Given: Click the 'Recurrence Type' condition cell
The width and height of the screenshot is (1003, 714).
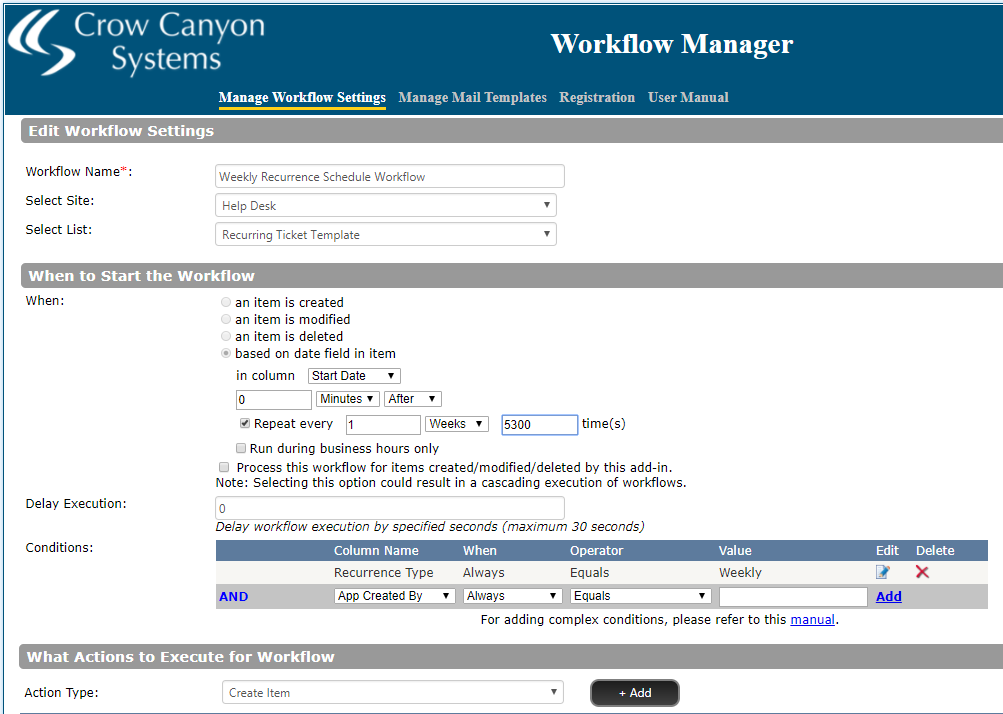Looking at the screenshot, I should point(384,573).
